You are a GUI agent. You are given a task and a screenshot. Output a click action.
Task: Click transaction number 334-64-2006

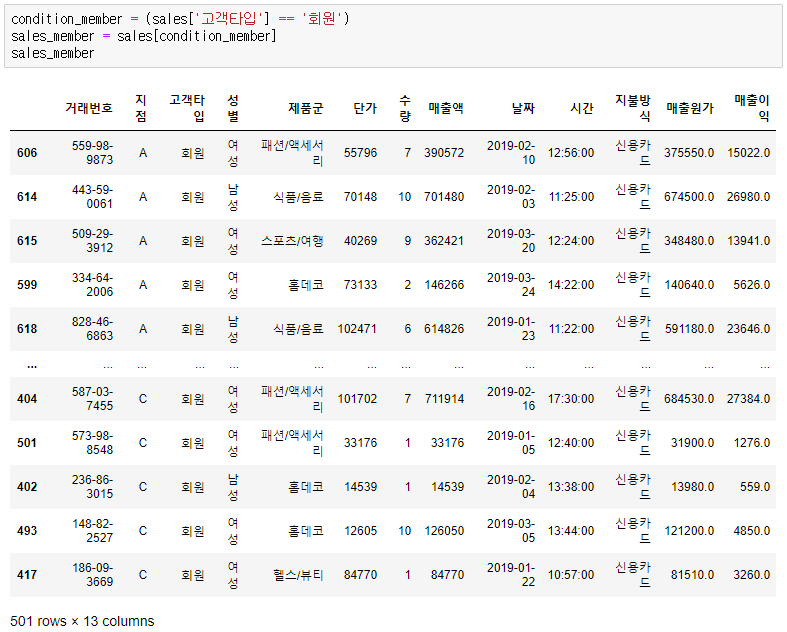92,285
